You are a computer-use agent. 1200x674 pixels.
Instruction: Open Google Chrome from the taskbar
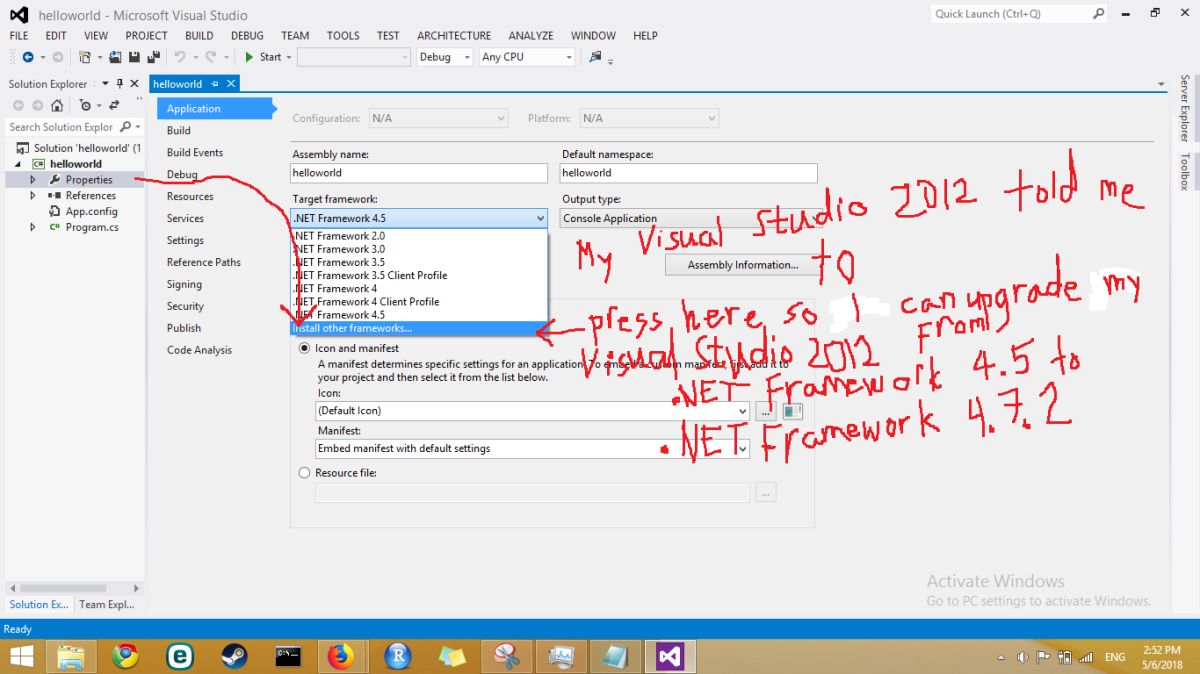tap(125, 656)
